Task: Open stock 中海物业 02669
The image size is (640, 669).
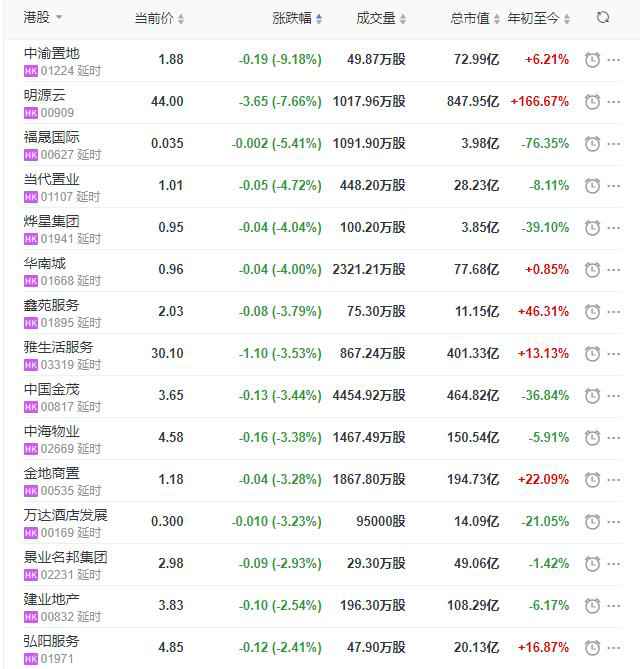Action: pyautogui.click(x=62, y=439)
